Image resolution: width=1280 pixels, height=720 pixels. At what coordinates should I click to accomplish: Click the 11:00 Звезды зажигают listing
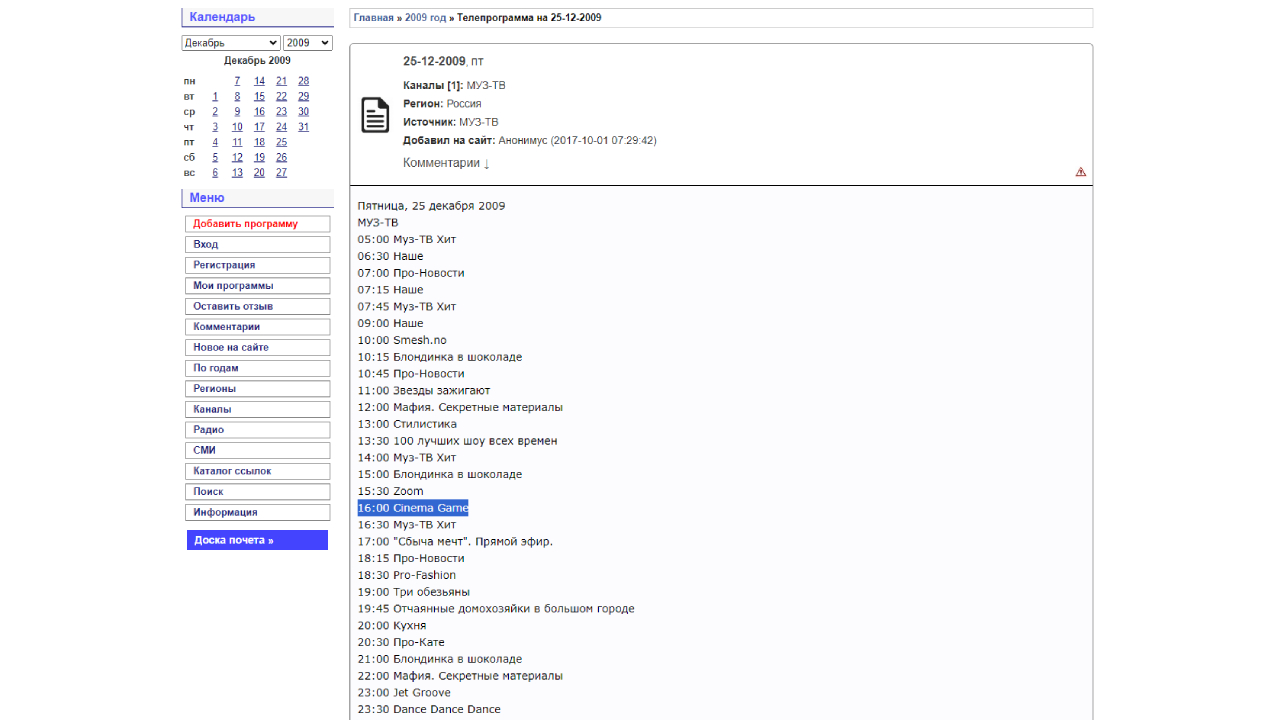tap(424, 391)
